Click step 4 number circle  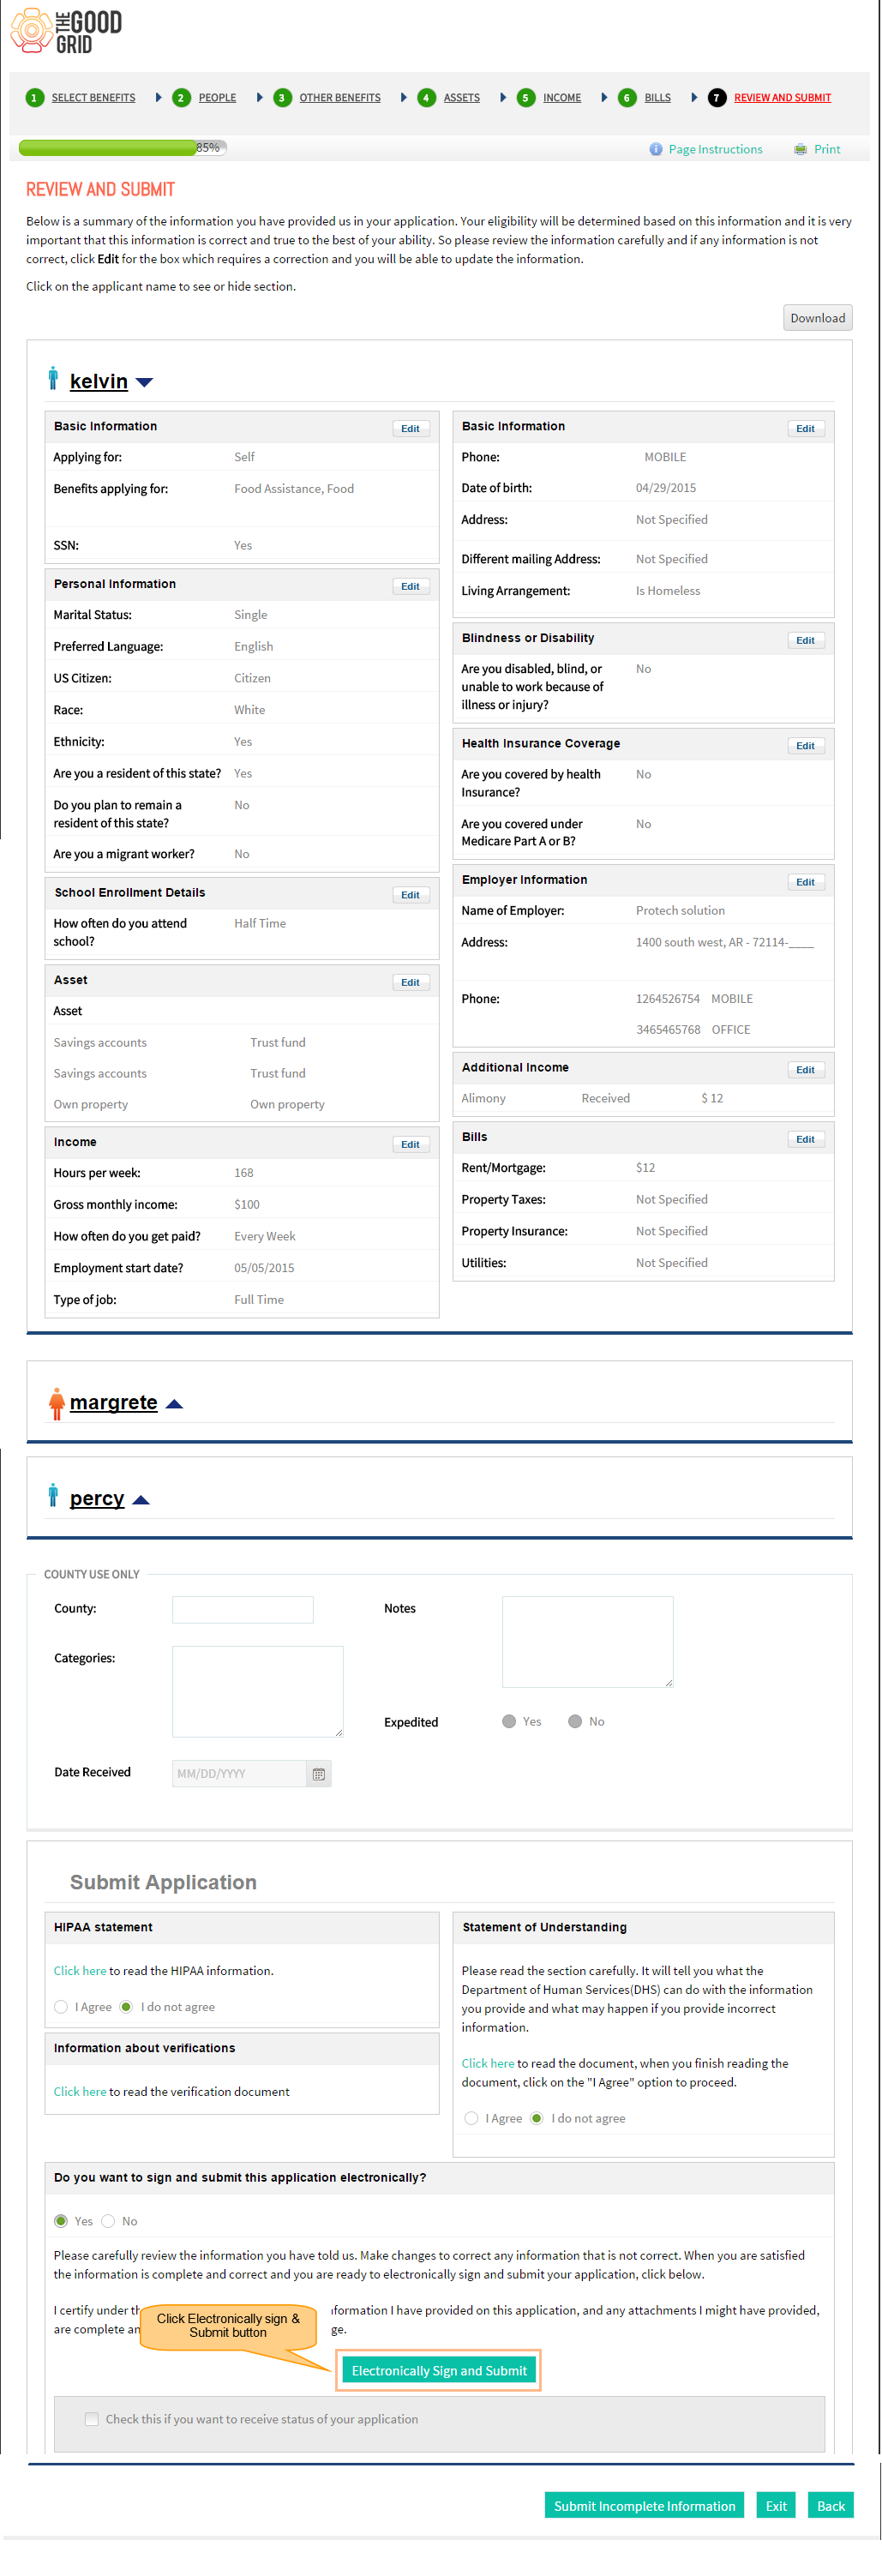tap(426, 97)
